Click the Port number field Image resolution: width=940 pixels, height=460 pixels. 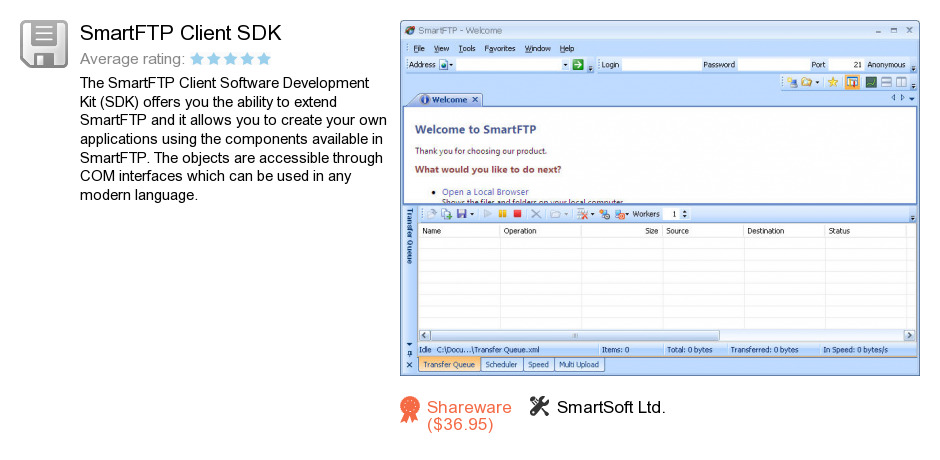coord(845,65)
